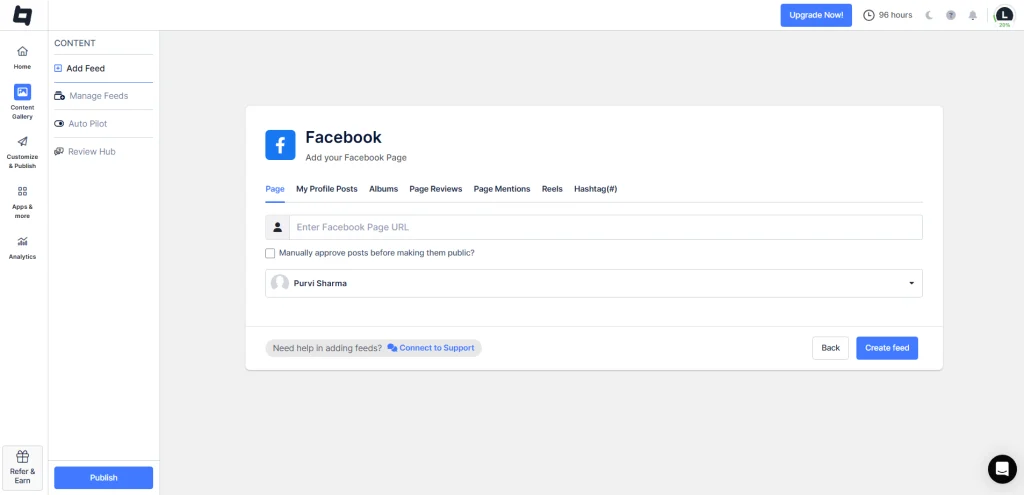Switch to the My Profile Posts tab
Viewport: 1024px width, 495px height.
tap(326, 189)
